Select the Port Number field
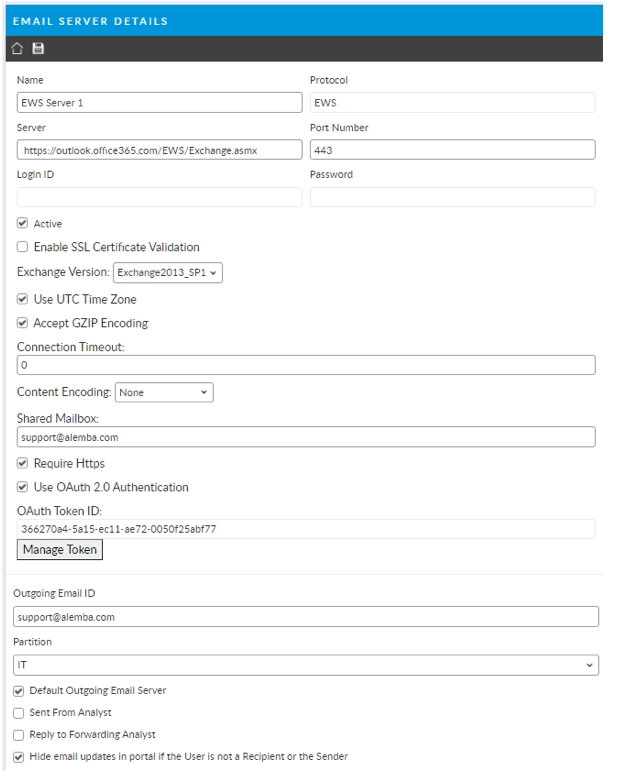This screenshot has width=627, height=778. (452, 150)
